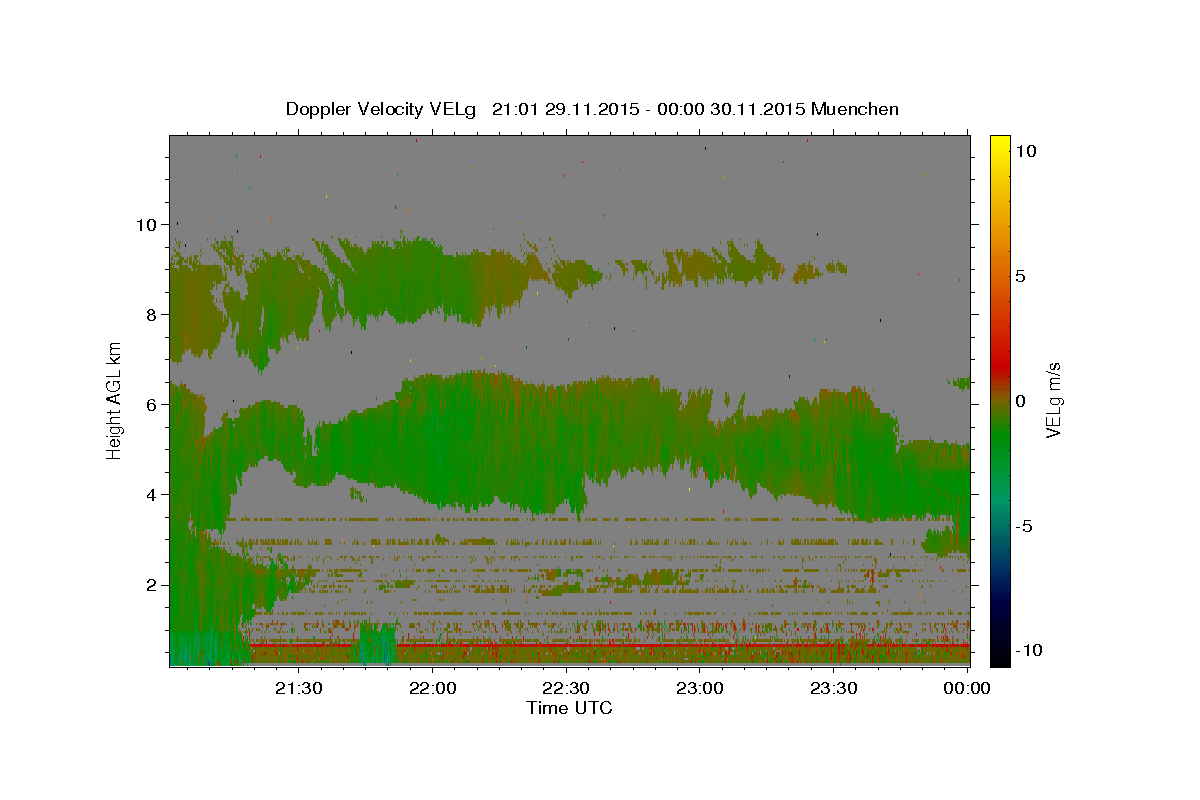Viewport: 1200px width, 800px height.
Task: Click the 'Muenchen' location label in title
Action: point(855,109)
